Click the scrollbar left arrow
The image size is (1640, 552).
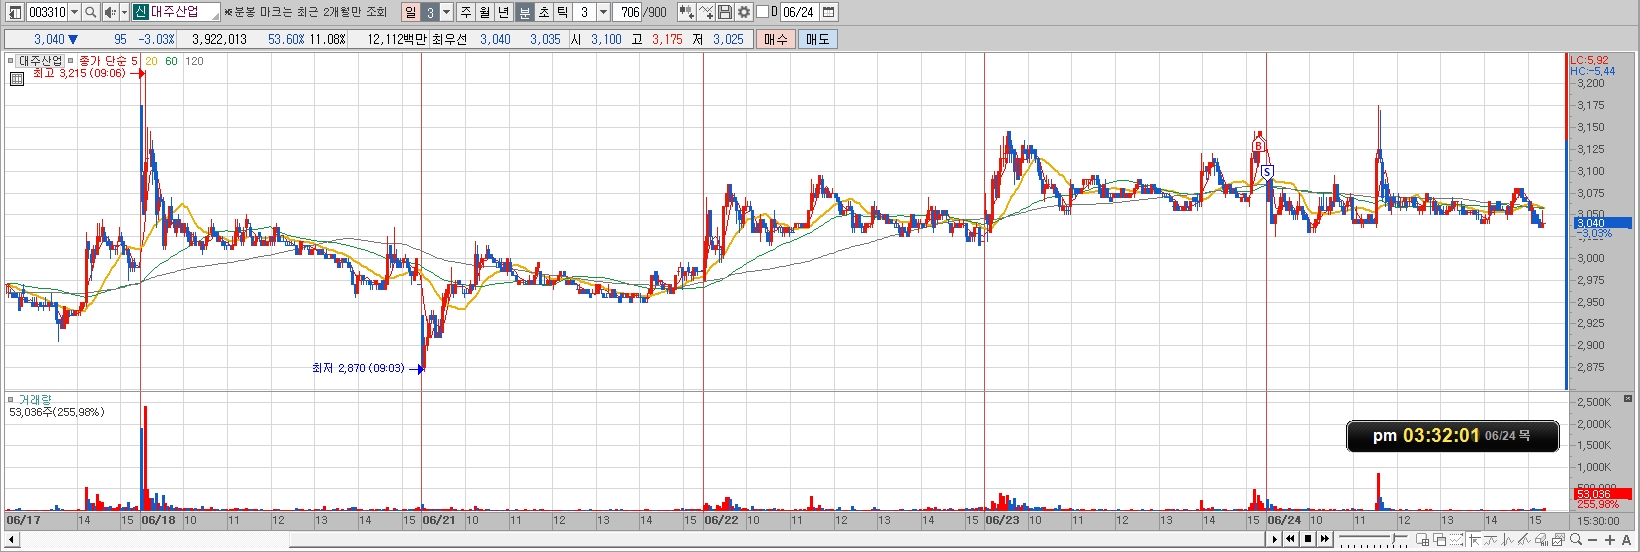click(x=12, y=540)
